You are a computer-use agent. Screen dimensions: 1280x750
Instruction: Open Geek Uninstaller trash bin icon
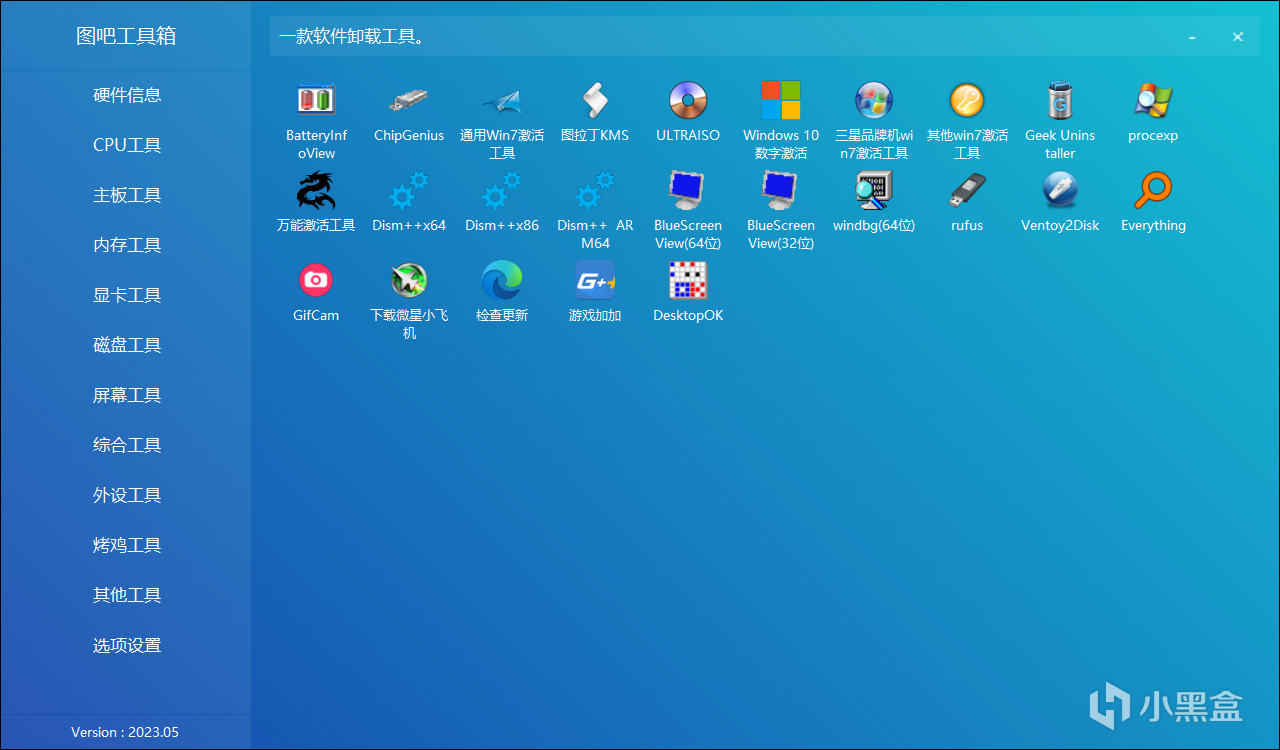click(x=1060, y=100)
